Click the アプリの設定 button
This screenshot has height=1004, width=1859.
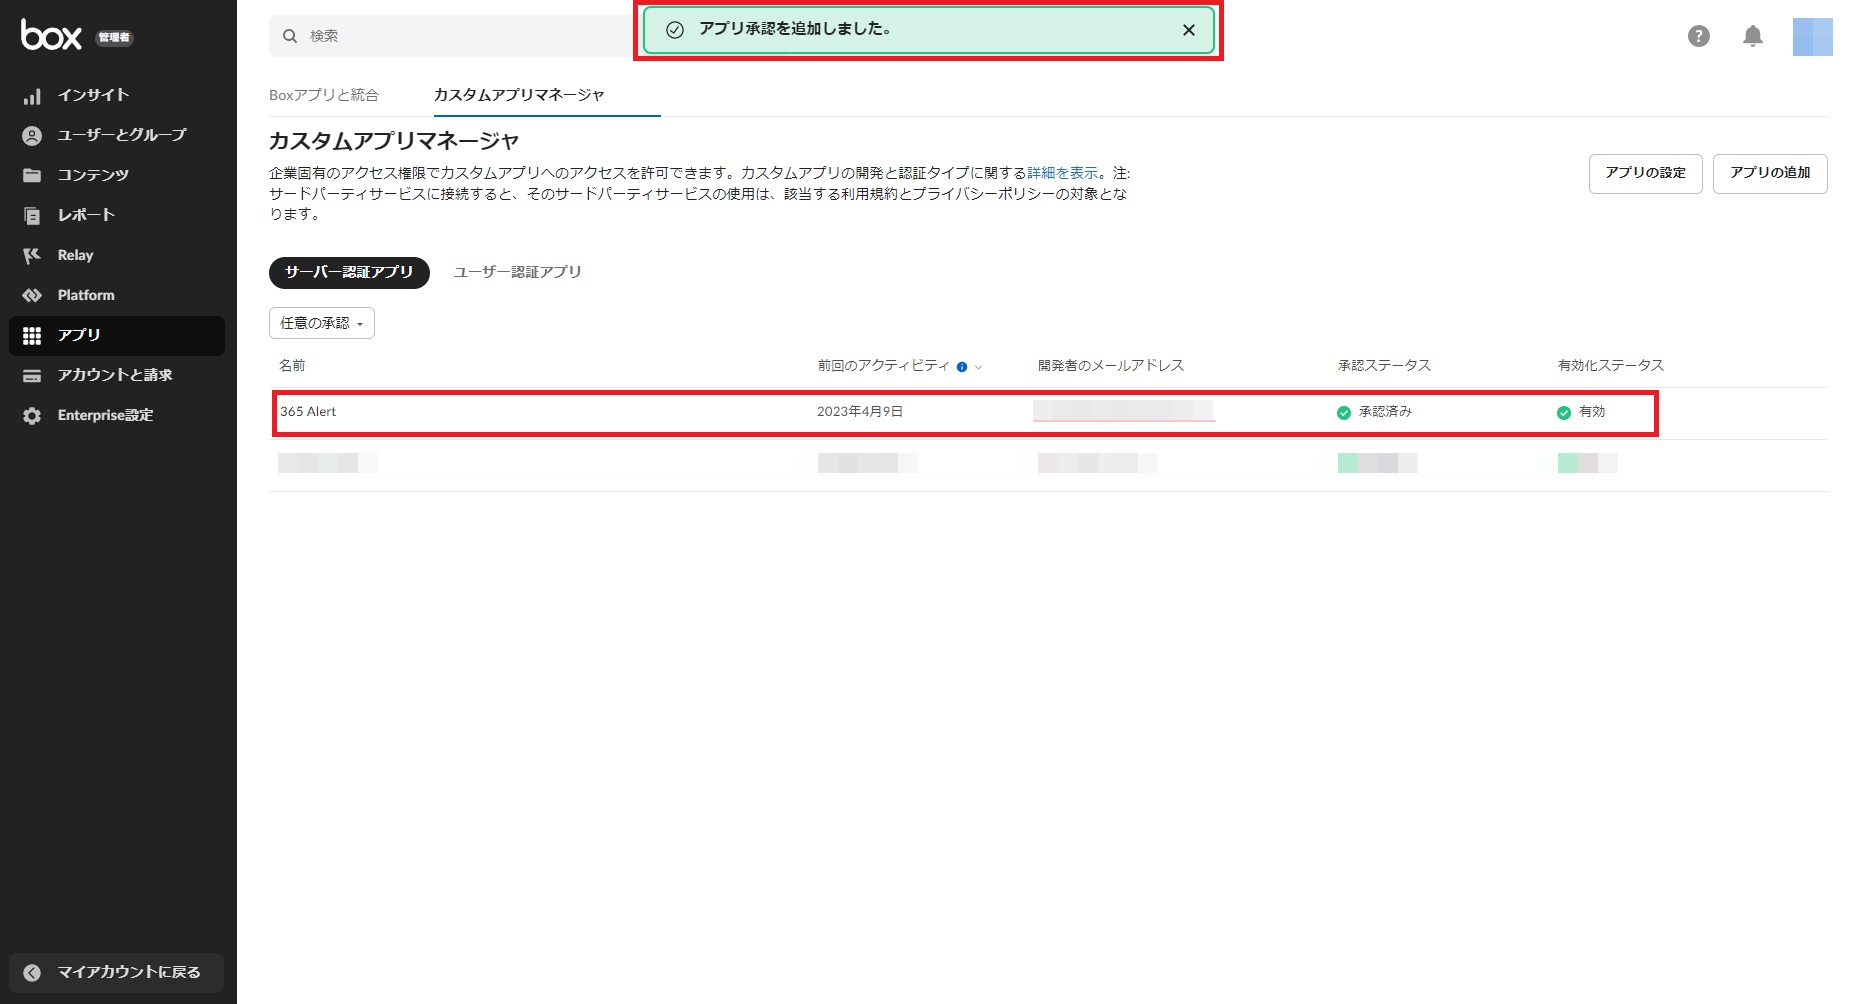pos(1645,173)
